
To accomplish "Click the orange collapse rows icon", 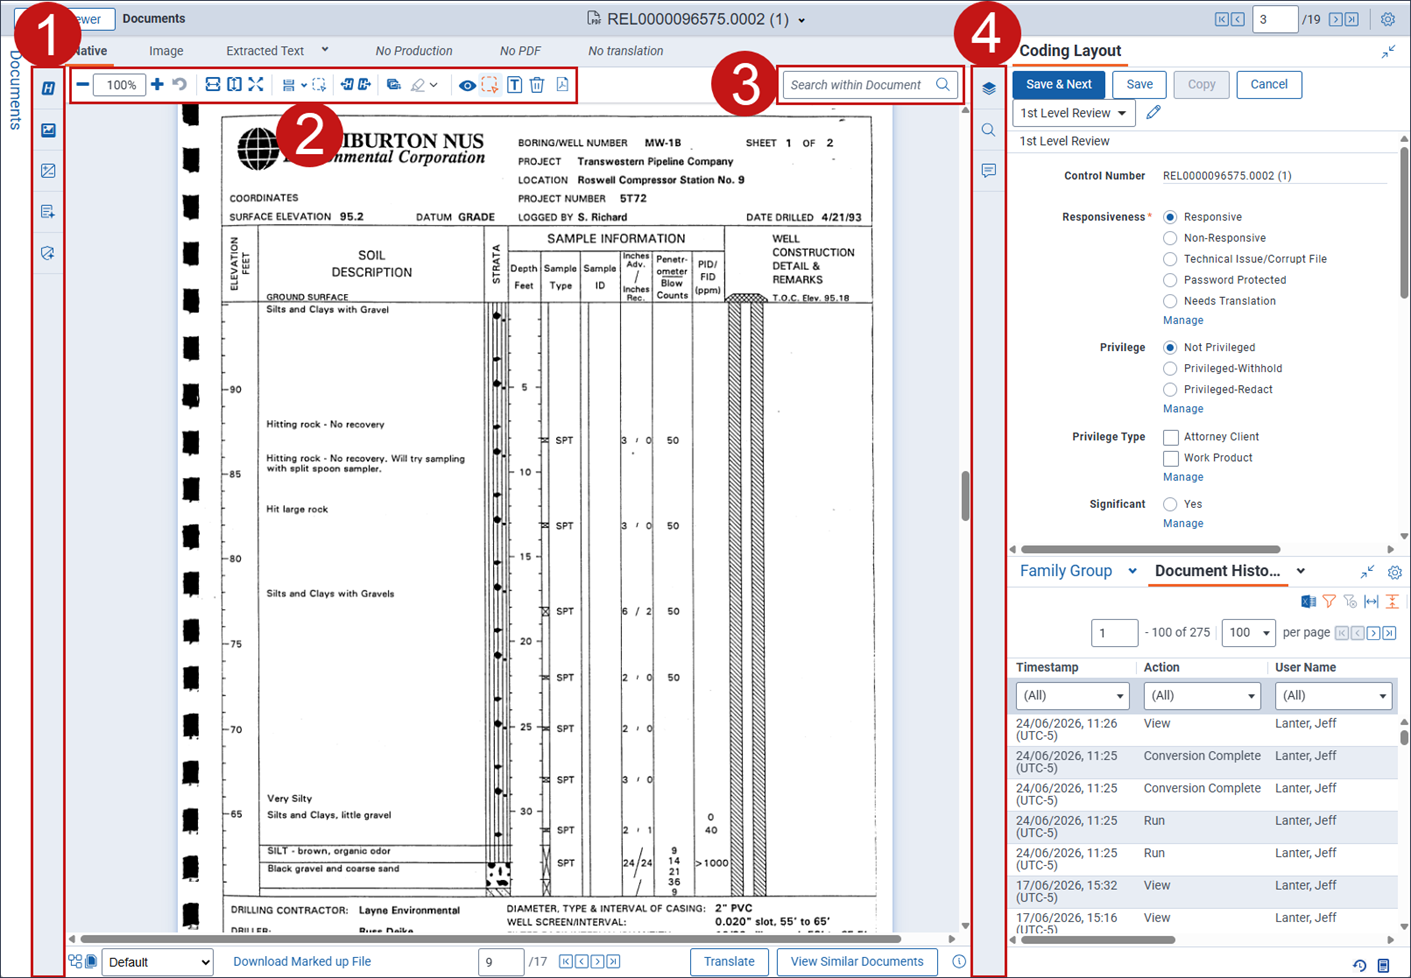I will coord(1392,601).
